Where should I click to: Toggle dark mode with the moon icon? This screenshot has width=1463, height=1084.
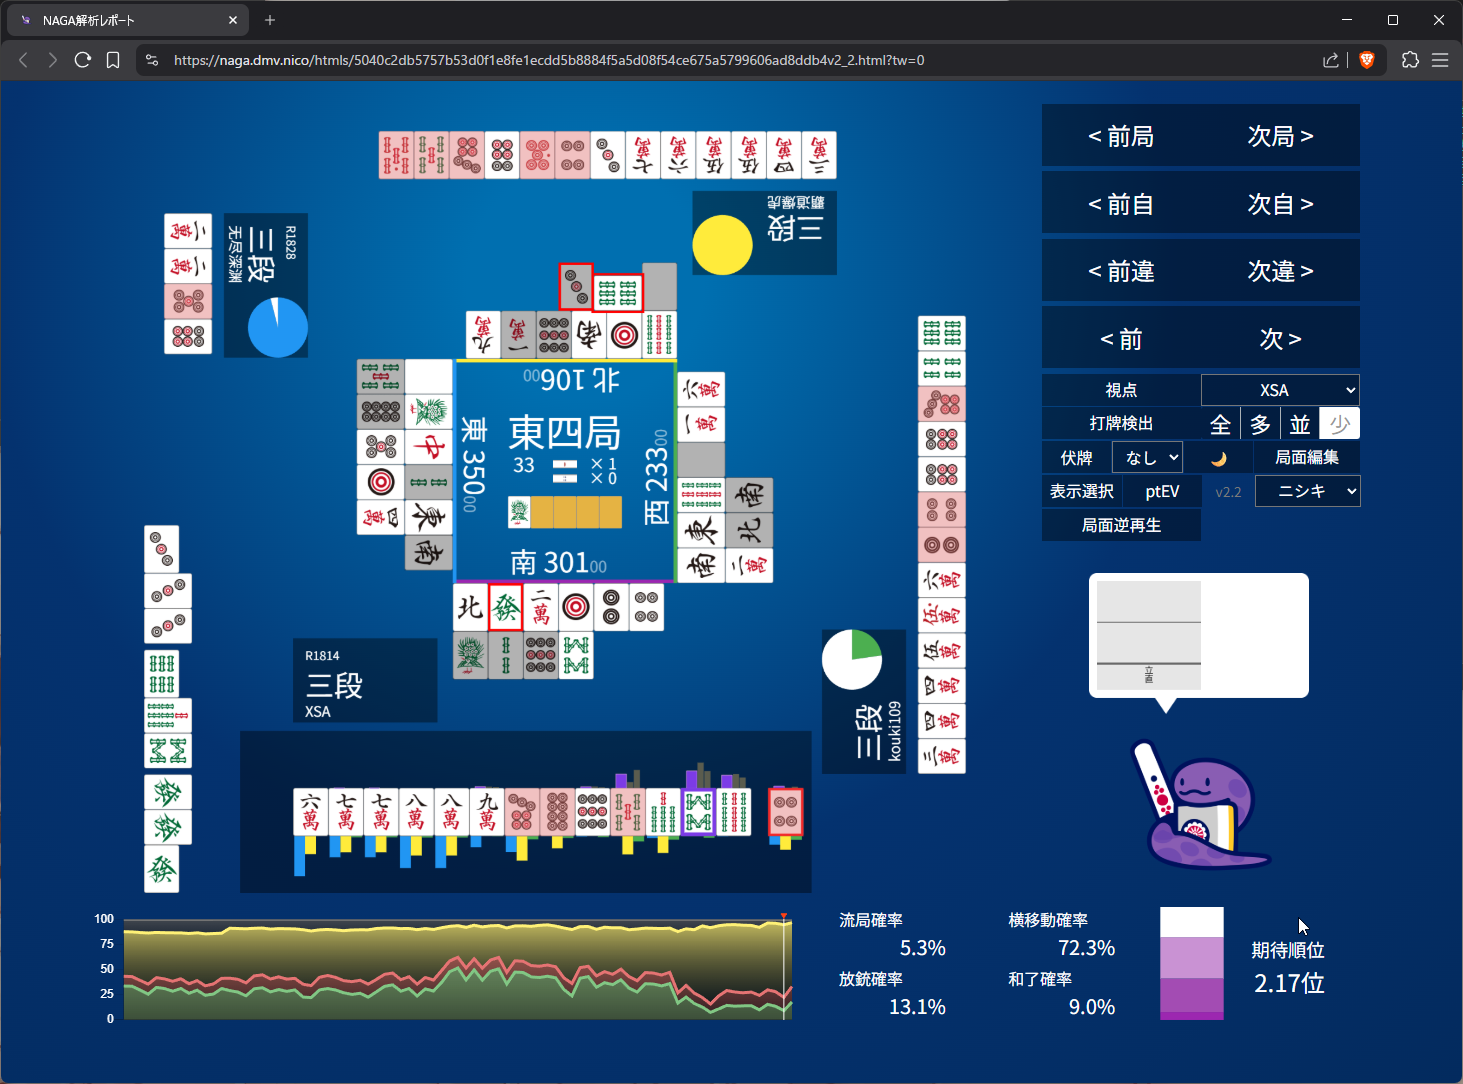1218,458
